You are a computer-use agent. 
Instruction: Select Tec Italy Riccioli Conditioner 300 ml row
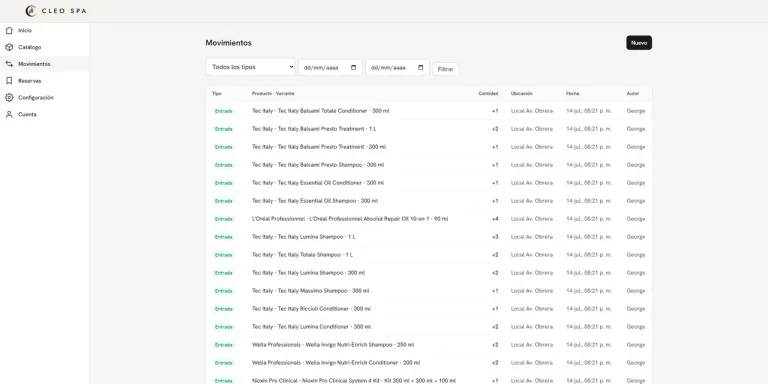click(x=429, y=309)
